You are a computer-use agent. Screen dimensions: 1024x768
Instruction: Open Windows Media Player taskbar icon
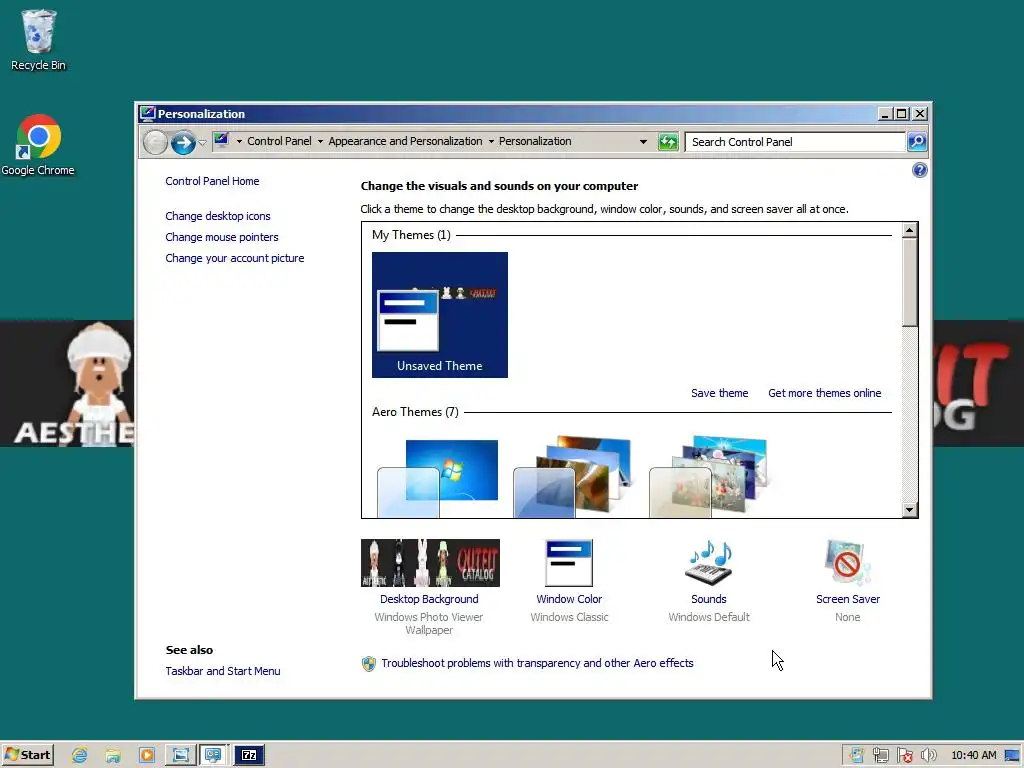pyautogui.click(x=147, y=756)
